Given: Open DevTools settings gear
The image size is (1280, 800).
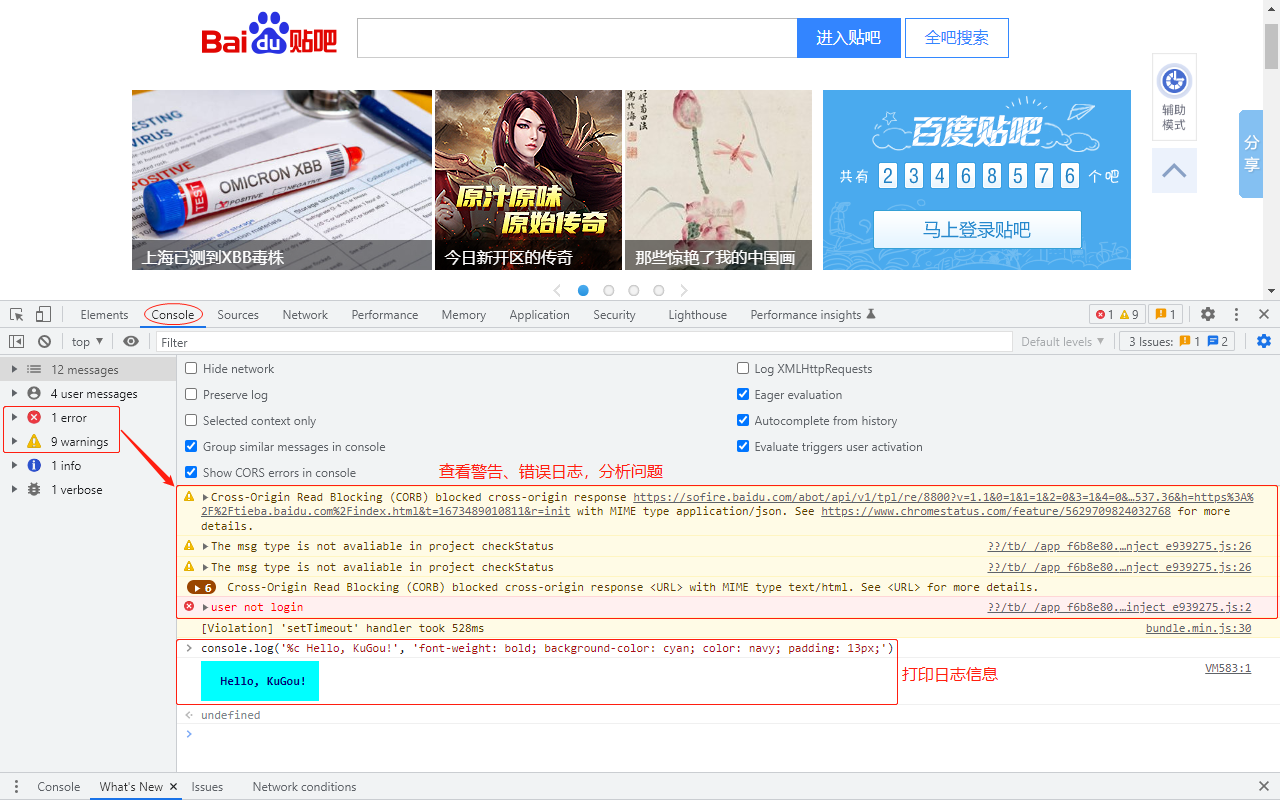Looking at the screenshot, I should tap(1208, 314).
